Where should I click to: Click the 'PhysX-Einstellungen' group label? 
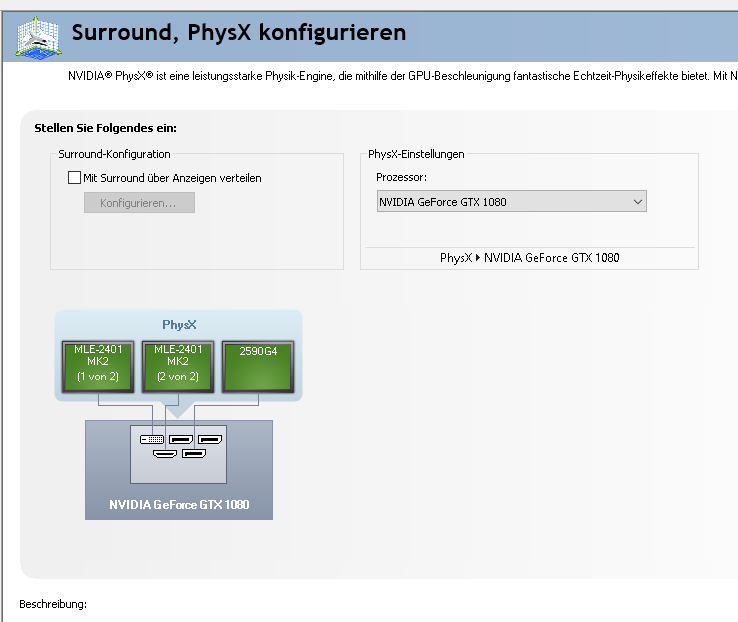coord(416,154)
